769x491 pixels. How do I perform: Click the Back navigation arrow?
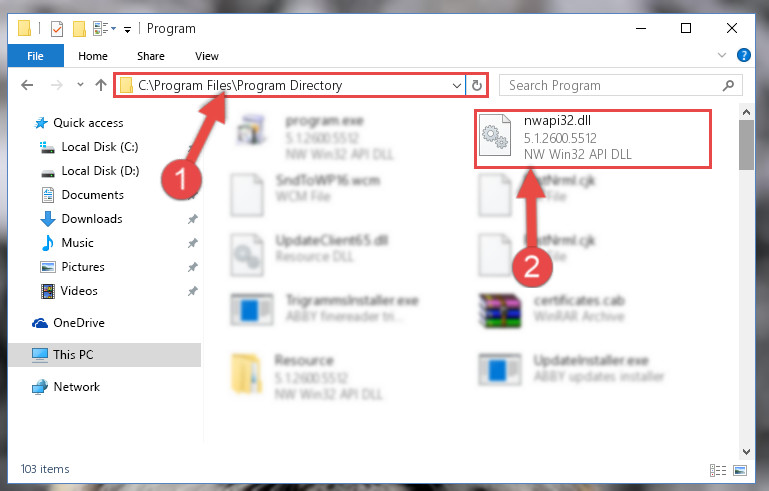(x=27, y=85)
